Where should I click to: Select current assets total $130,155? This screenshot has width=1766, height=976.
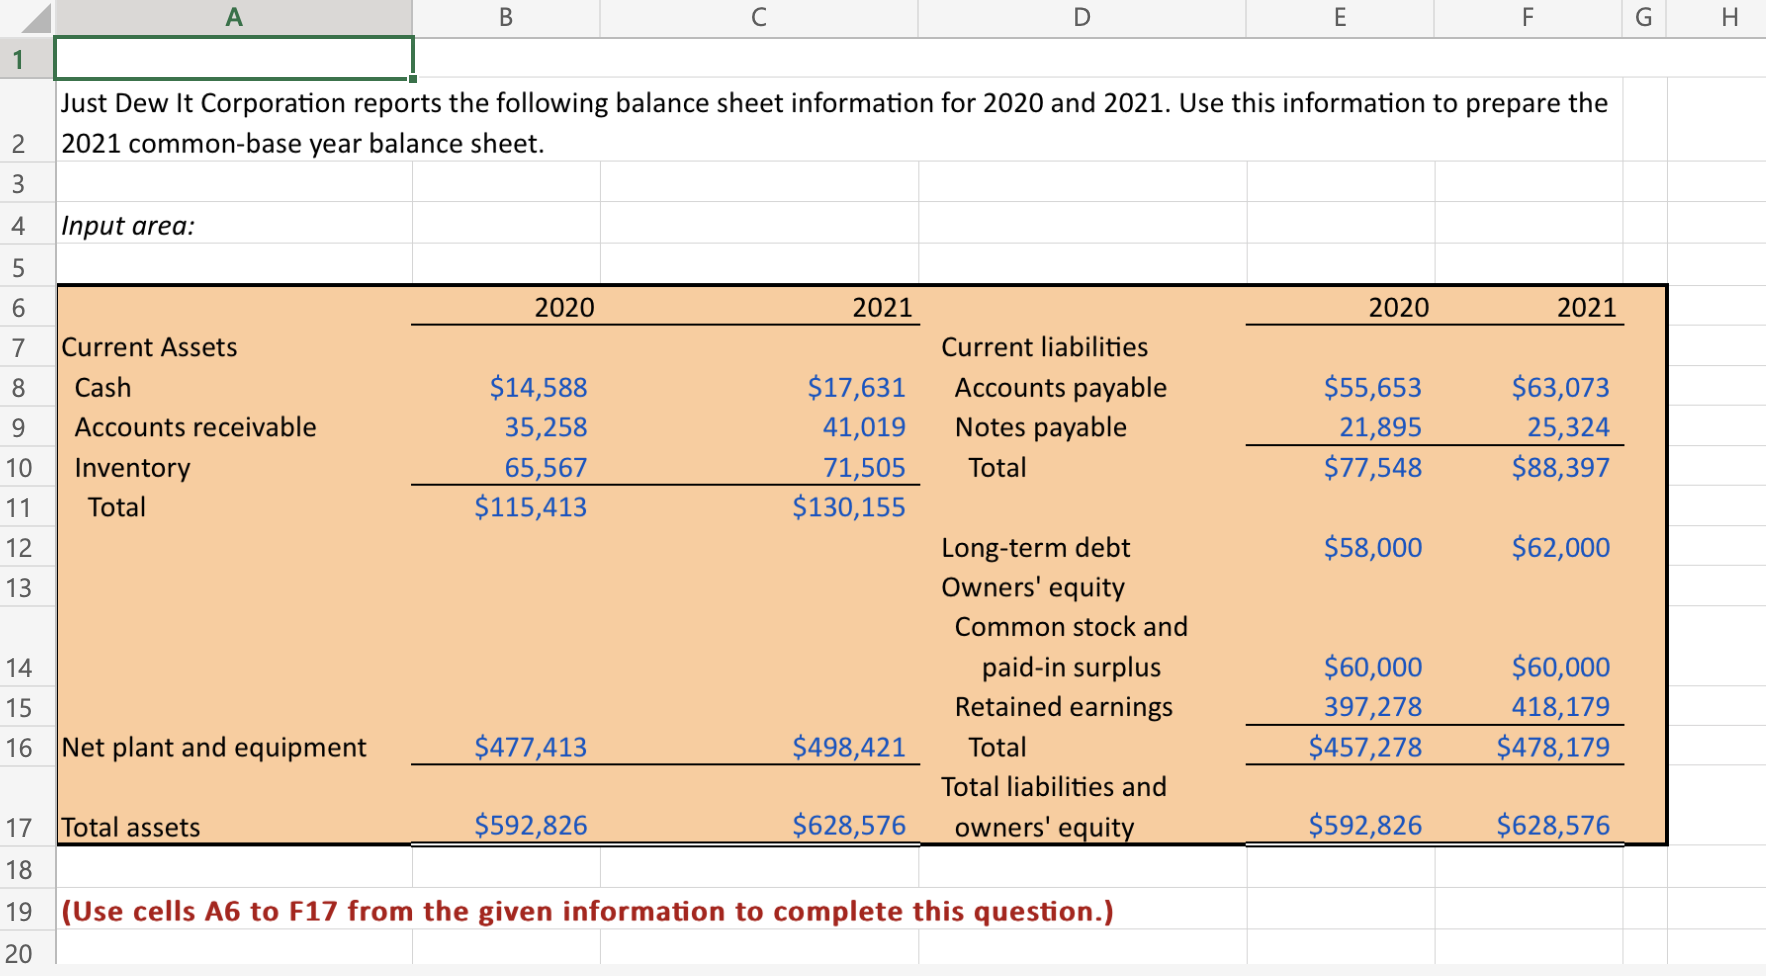pyautogui.click(x=848, y=507)
